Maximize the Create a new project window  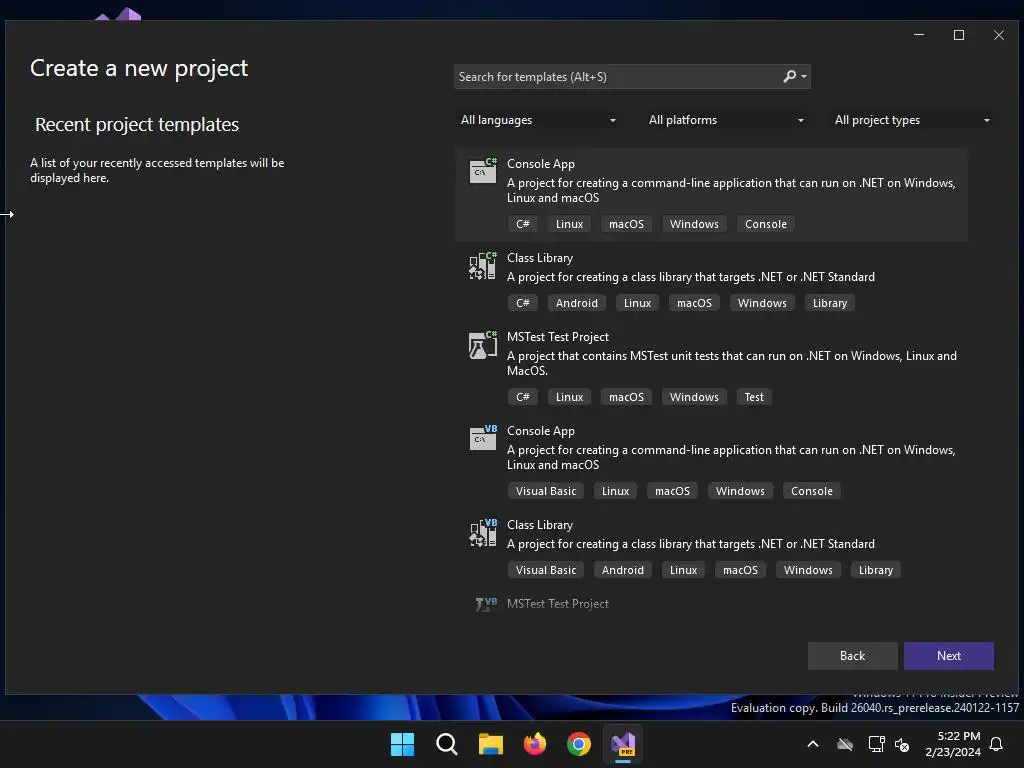click(959, 35)
